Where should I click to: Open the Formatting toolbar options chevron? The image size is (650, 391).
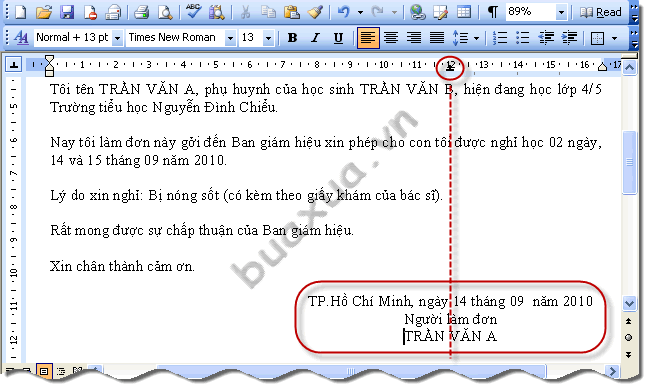coord(634,38)
